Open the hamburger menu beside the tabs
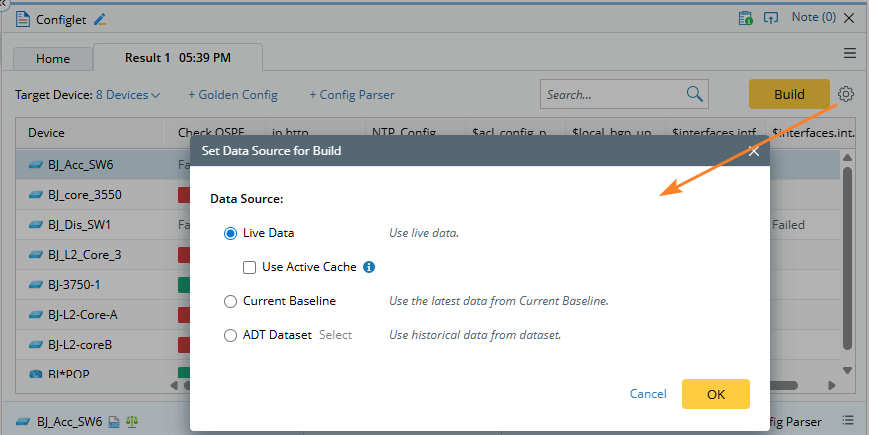The height and width of the screenshot is (435, 869). coord(850,53)
